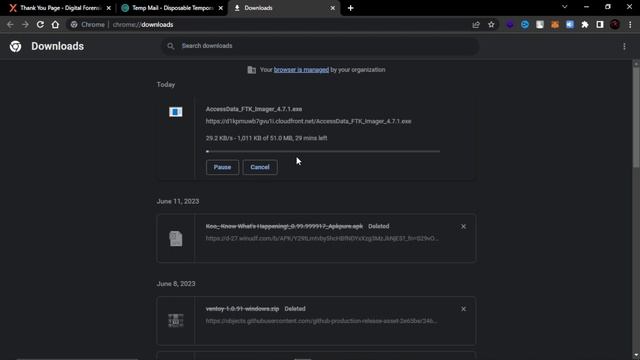Image resolution: width=640 pixels, height=360 pixels.
Task: Open a new tab
Action: click(351, 8)
